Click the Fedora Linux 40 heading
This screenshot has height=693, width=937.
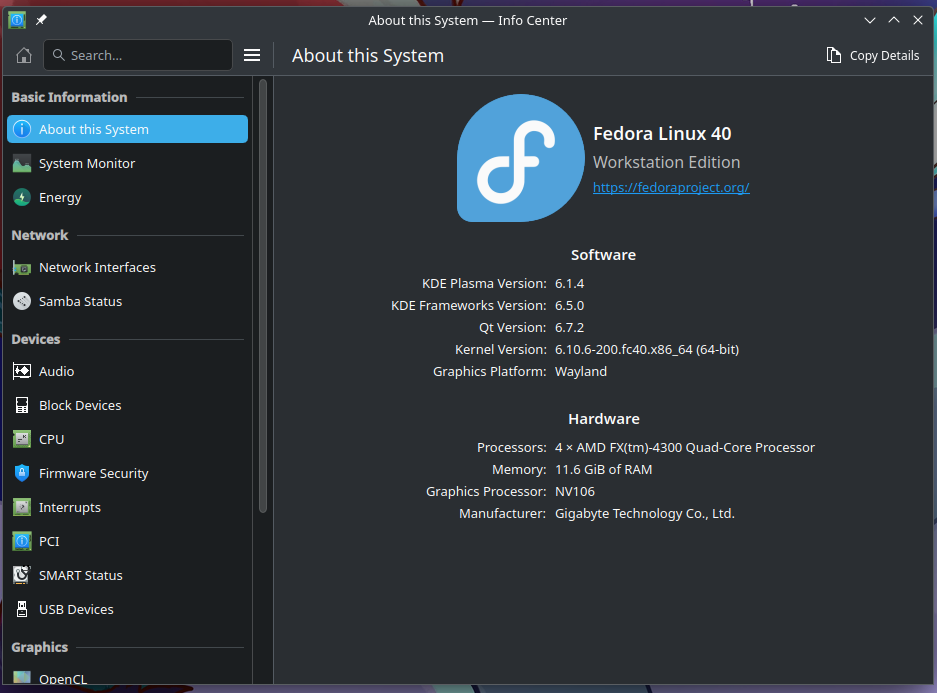click(662, 134)
